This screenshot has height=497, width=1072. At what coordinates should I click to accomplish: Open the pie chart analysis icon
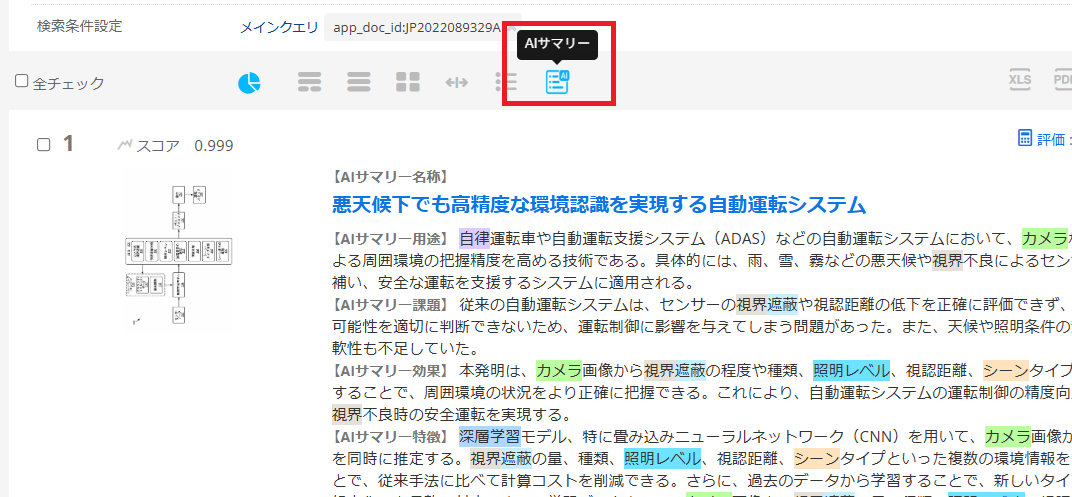click(249, 82)
